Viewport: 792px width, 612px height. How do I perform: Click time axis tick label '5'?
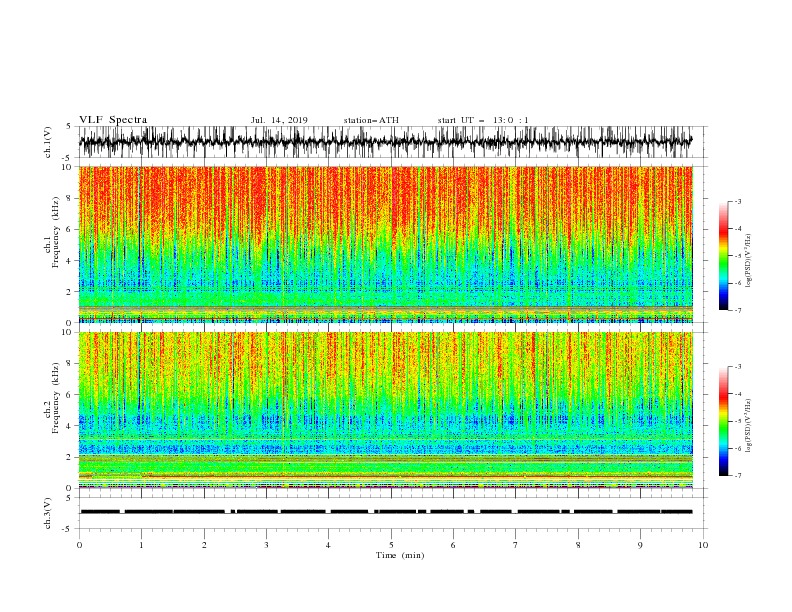[391, 545]
